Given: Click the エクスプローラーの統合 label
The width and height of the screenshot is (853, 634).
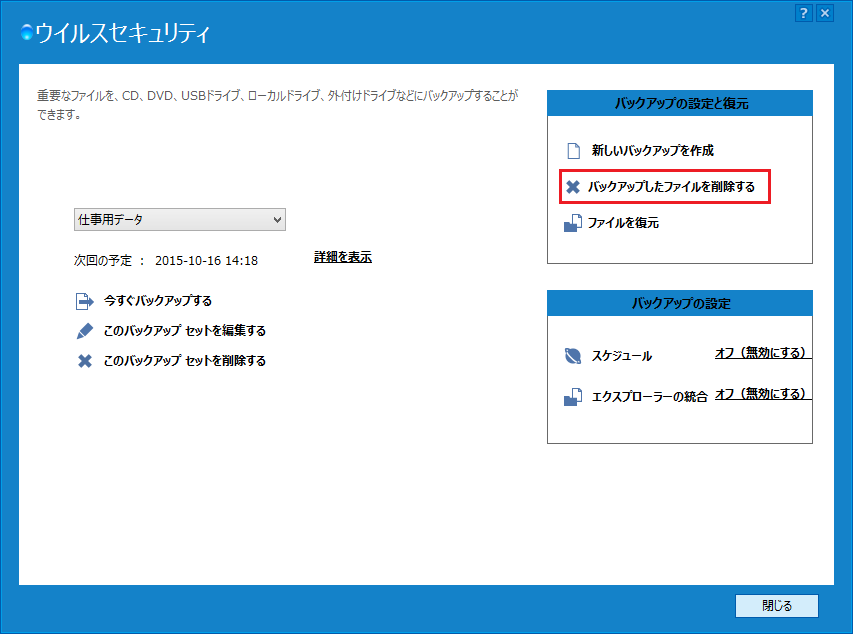Looking at the screenshot, I should (x=650, y=397).
